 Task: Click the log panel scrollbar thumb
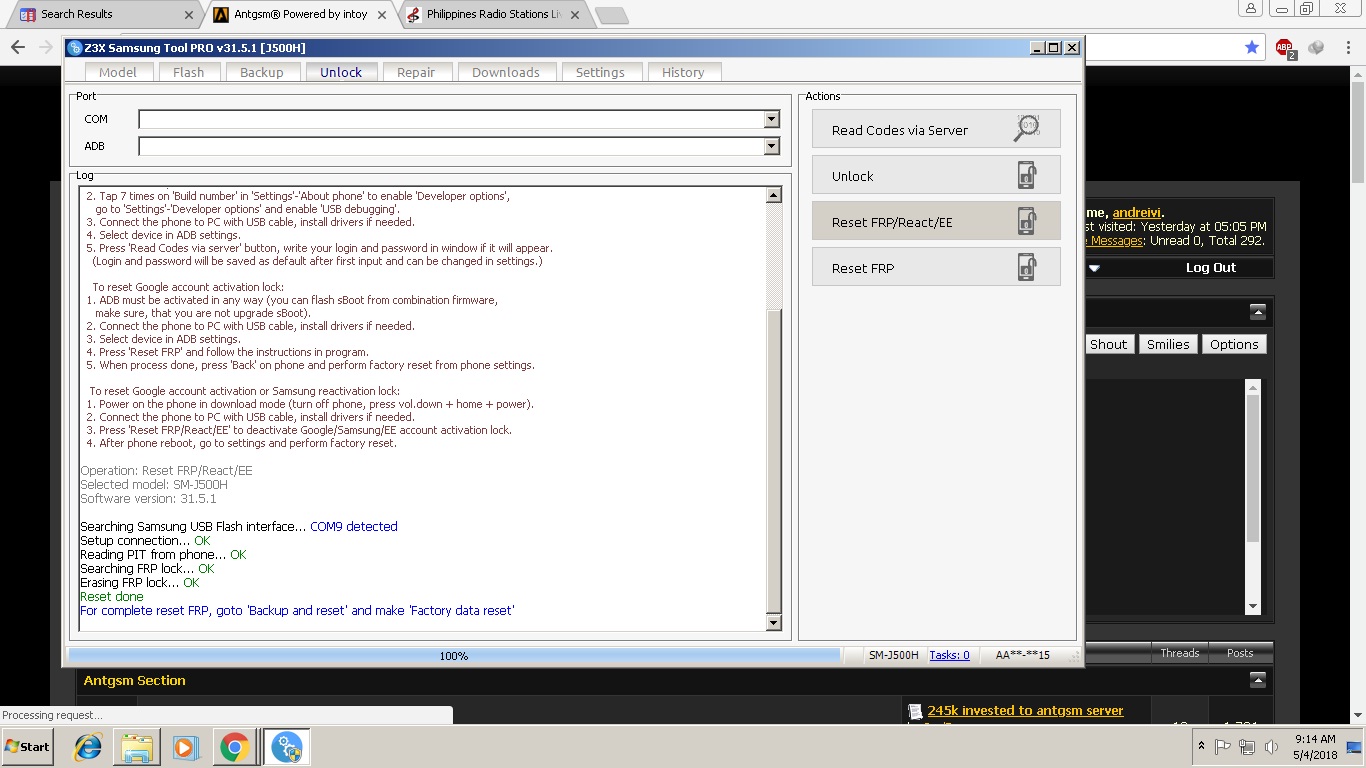click(774, 460)
